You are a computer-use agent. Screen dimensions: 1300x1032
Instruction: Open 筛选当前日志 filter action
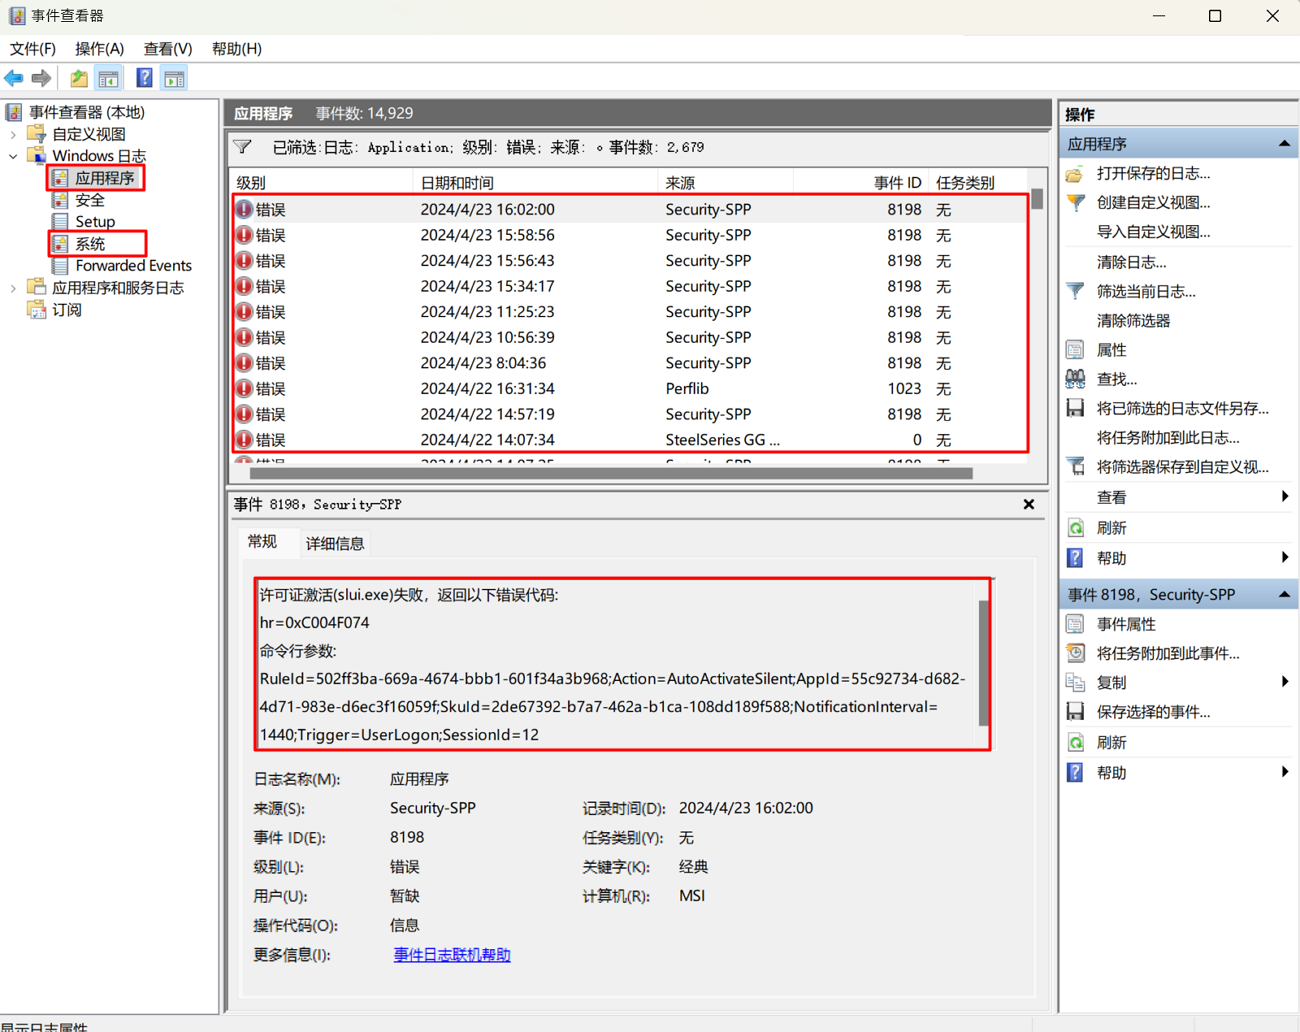1145,291
